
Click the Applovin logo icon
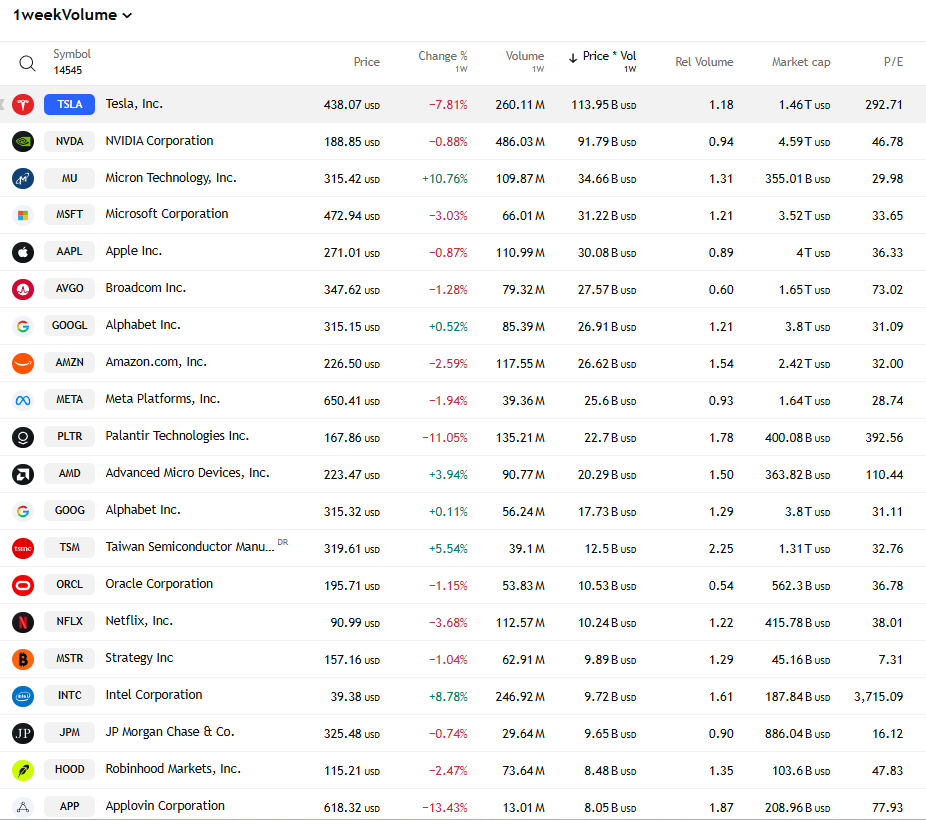(23, 807)
